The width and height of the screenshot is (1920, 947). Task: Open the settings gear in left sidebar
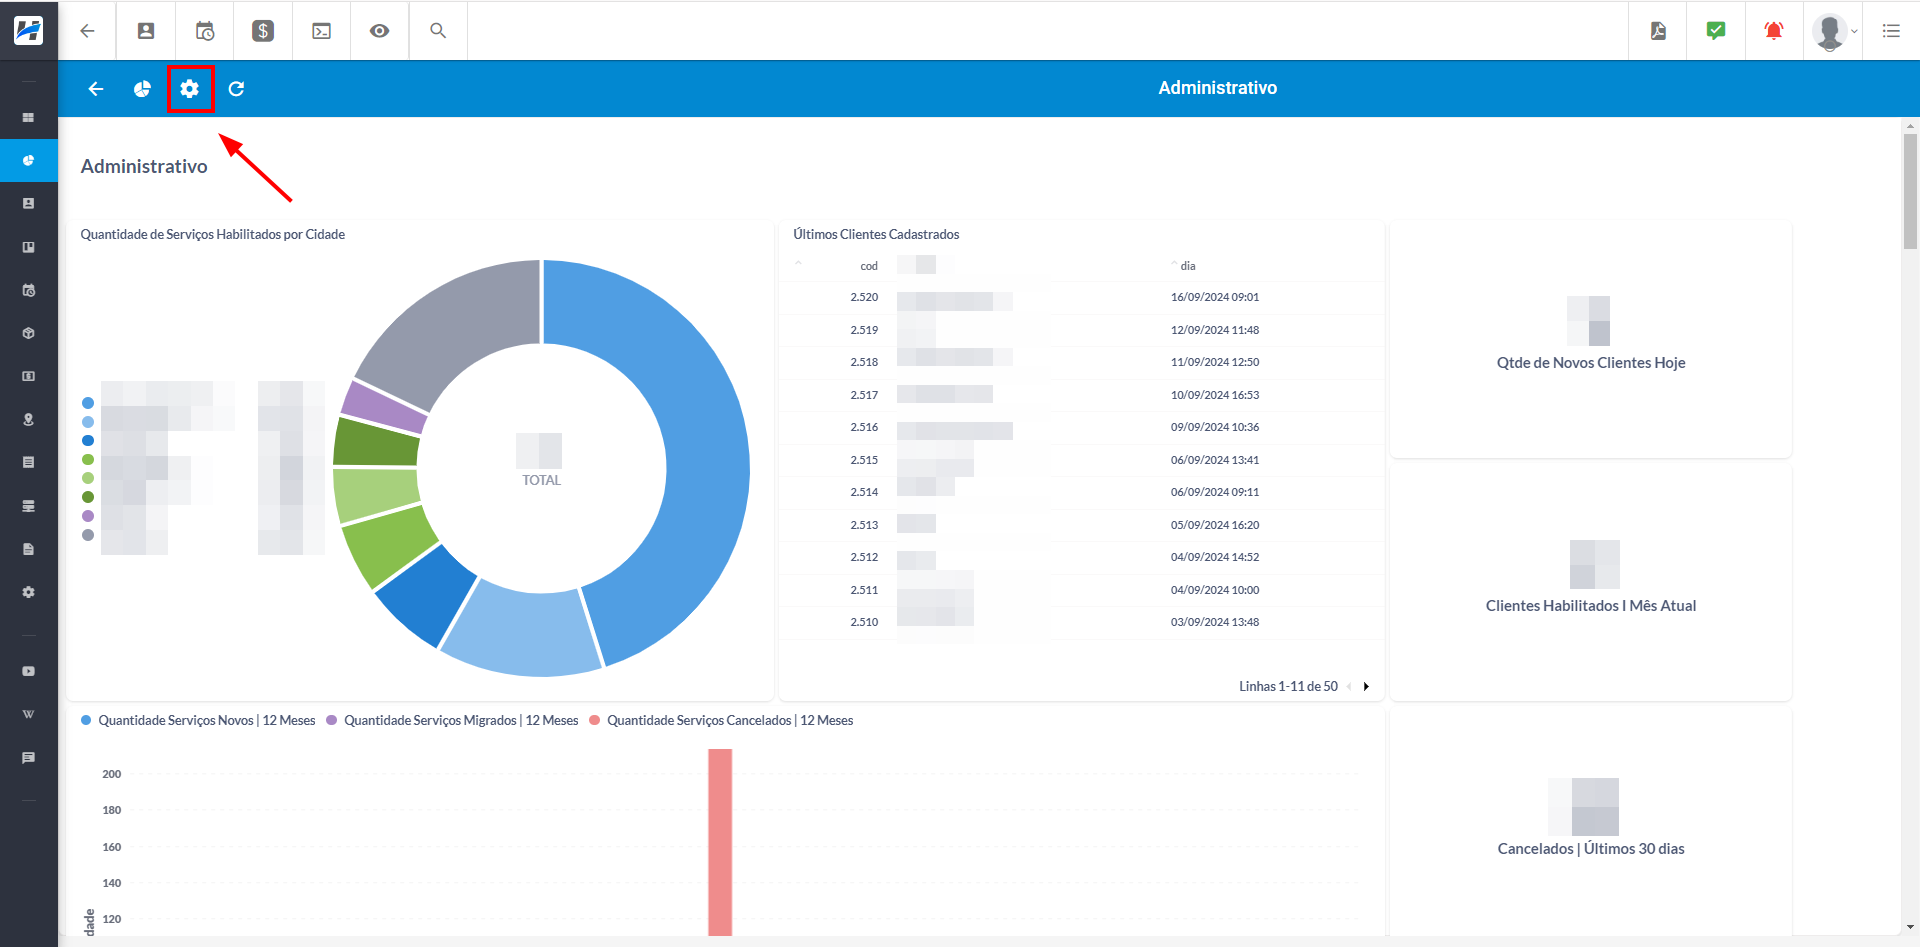tap(29, 592)
